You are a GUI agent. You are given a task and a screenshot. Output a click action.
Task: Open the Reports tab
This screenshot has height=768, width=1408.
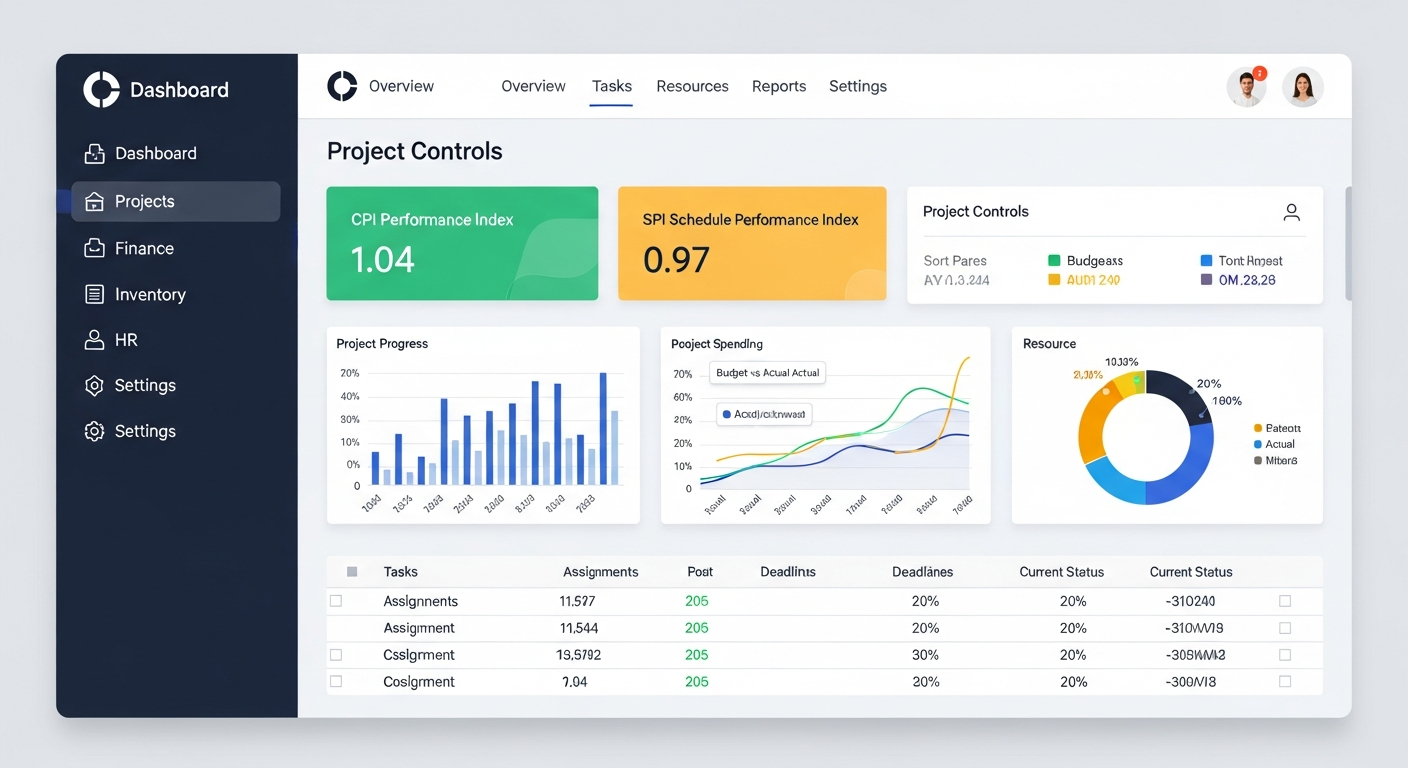pyautogui.click(x=779, y=86)
